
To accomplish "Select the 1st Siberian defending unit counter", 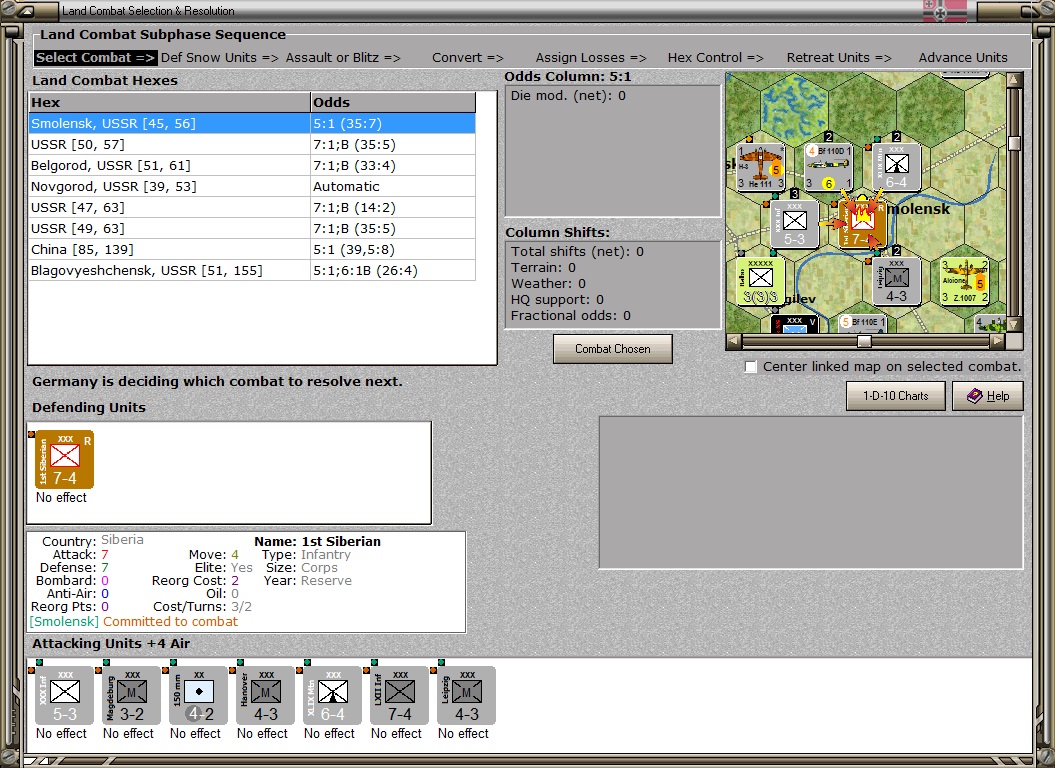I will pyautogui.click(x=65, y=459).
